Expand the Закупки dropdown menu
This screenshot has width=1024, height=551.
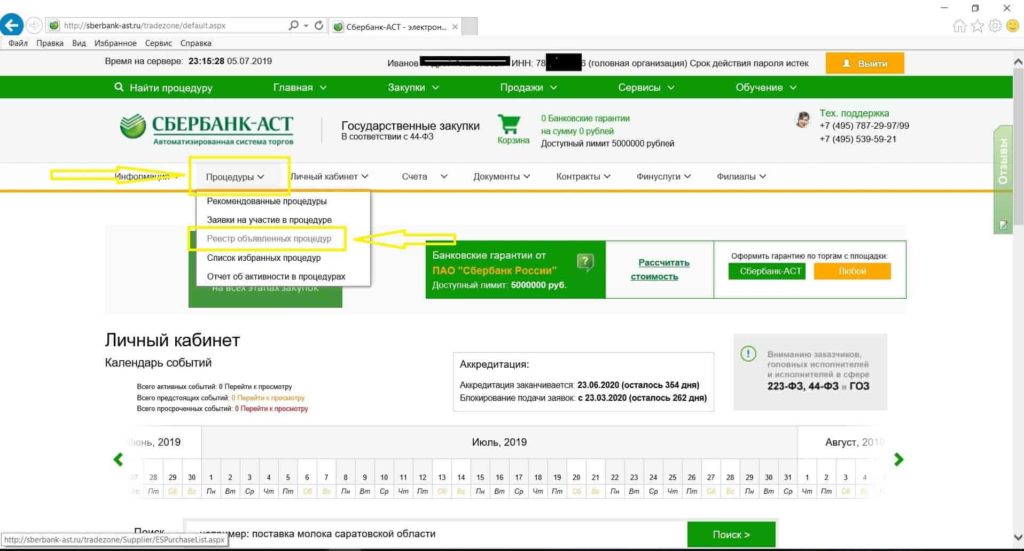pos(413,87)
